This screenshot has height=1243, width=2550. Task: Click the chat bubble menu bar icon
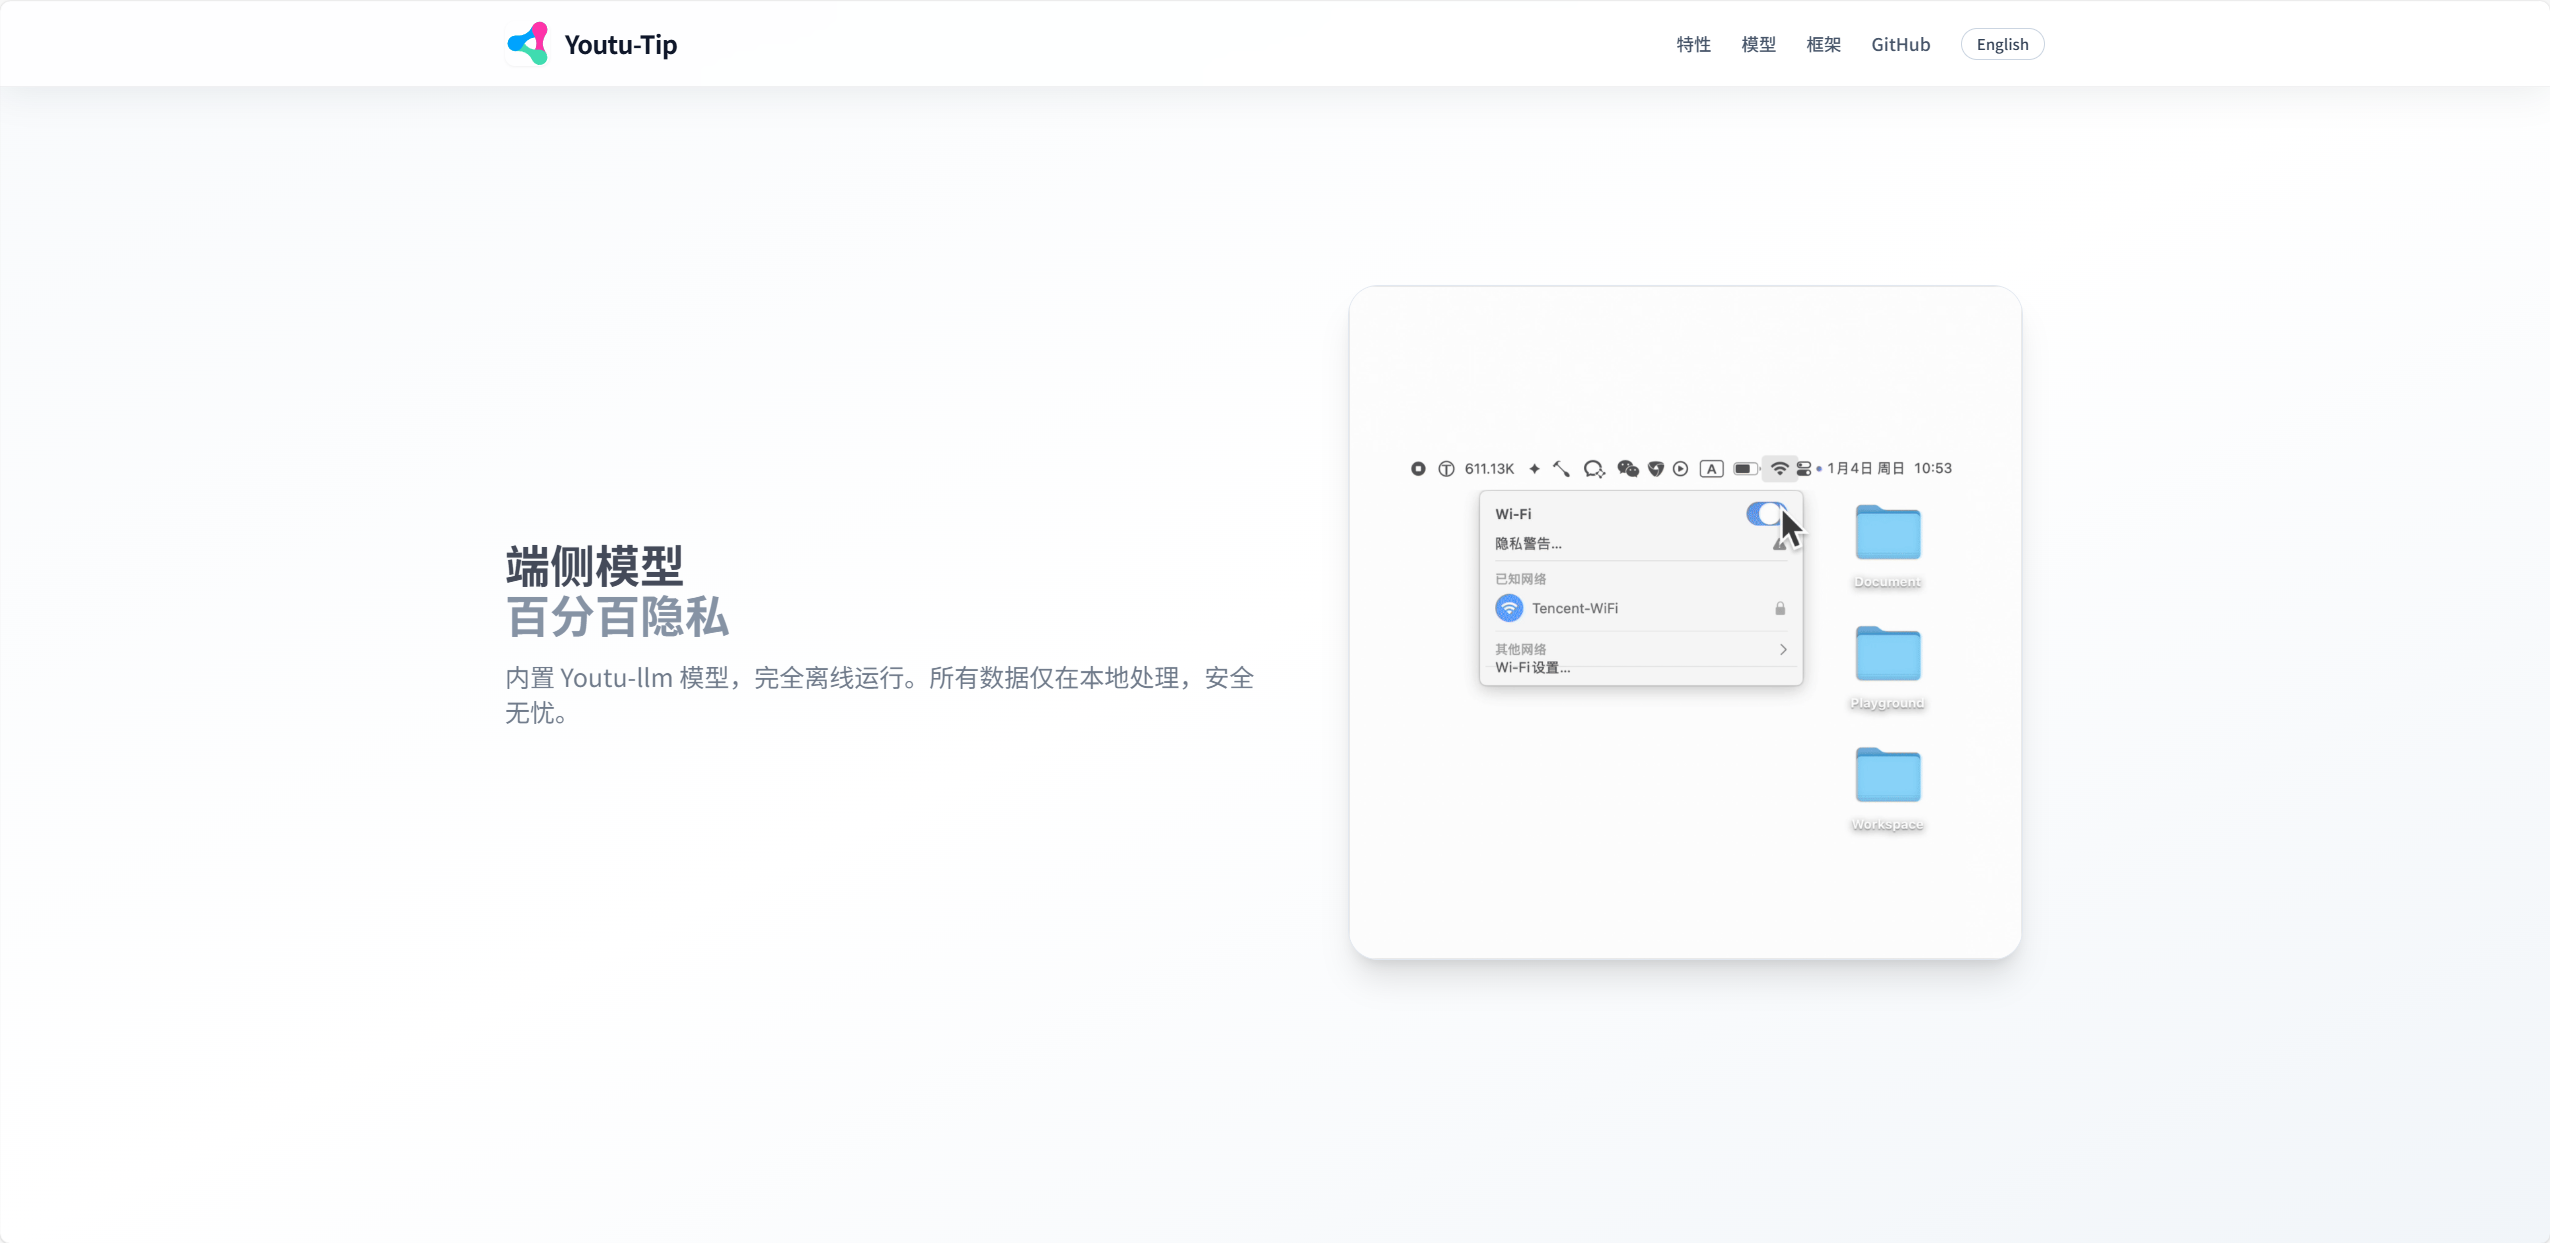1594,468
